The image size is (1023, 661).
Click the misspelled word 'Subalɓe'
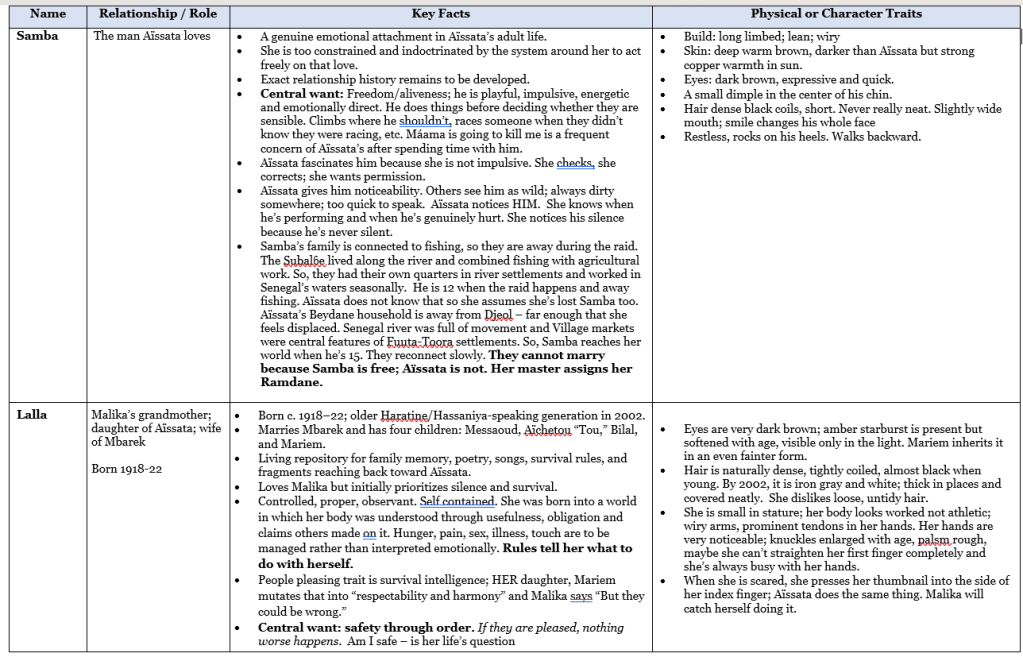pyautogui.click(x=304, y=260)
